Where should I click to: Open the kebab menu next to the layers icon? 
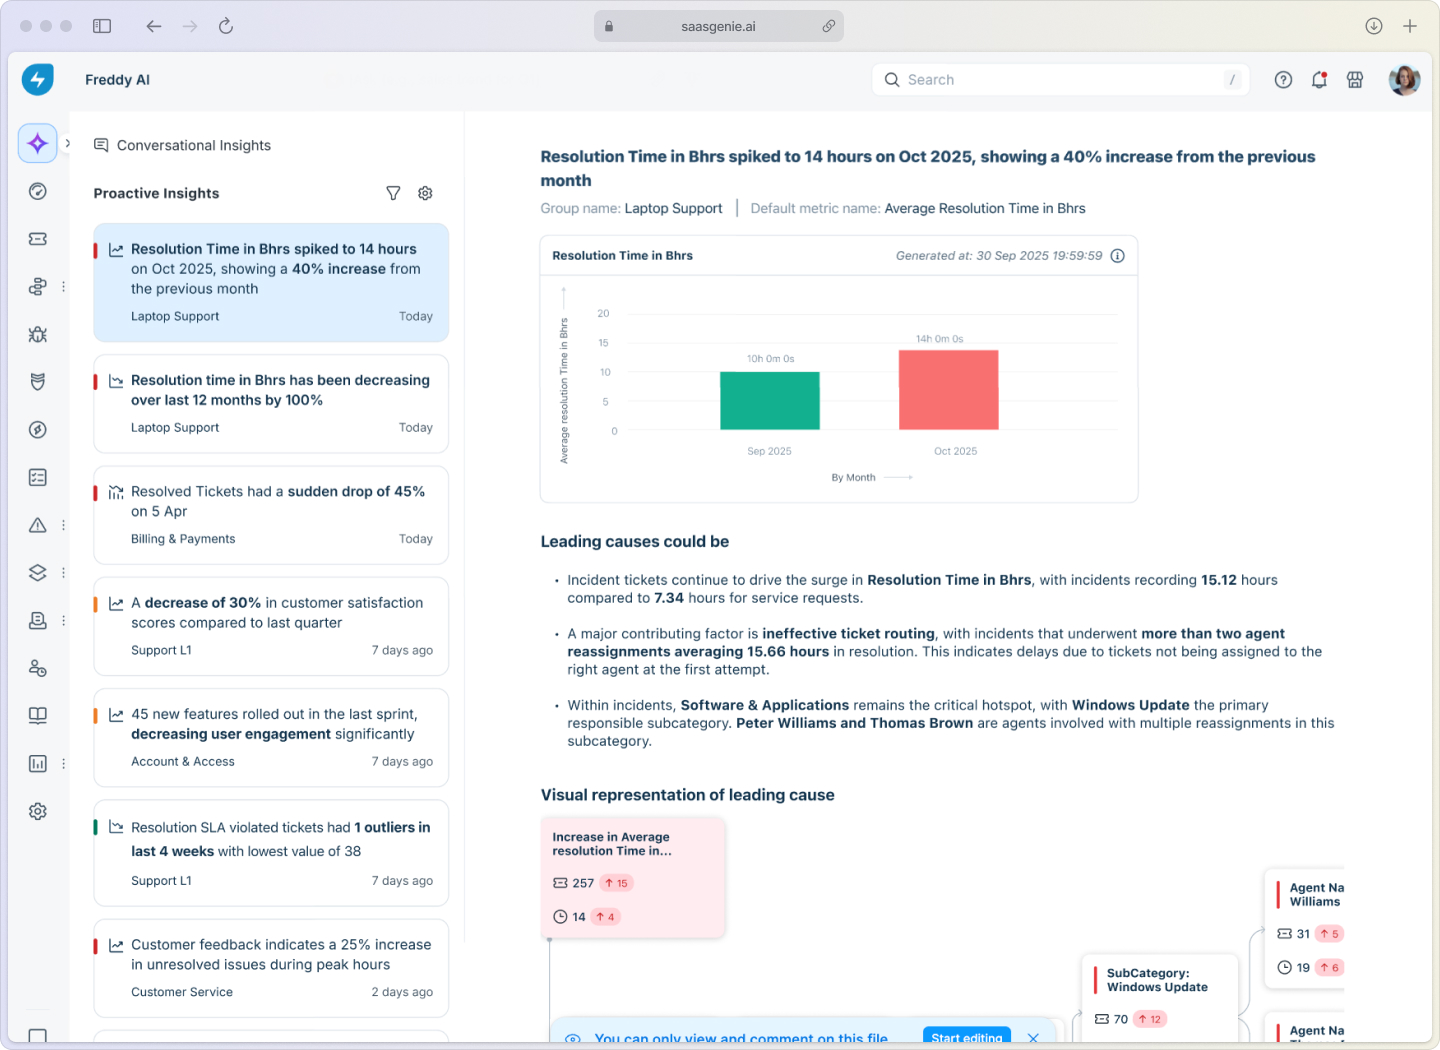click(x=63, y=572)
